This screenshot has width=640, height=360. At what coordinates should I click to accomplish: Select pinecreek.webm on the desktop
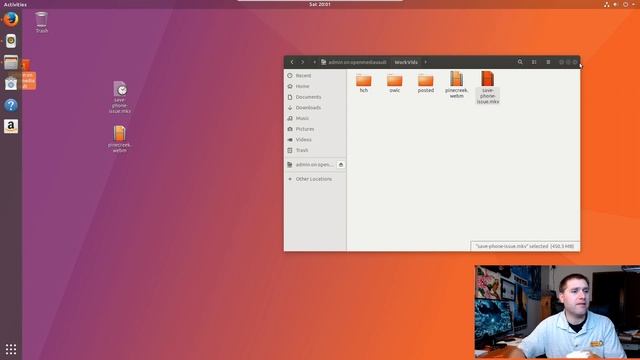[x=120, y=139]
